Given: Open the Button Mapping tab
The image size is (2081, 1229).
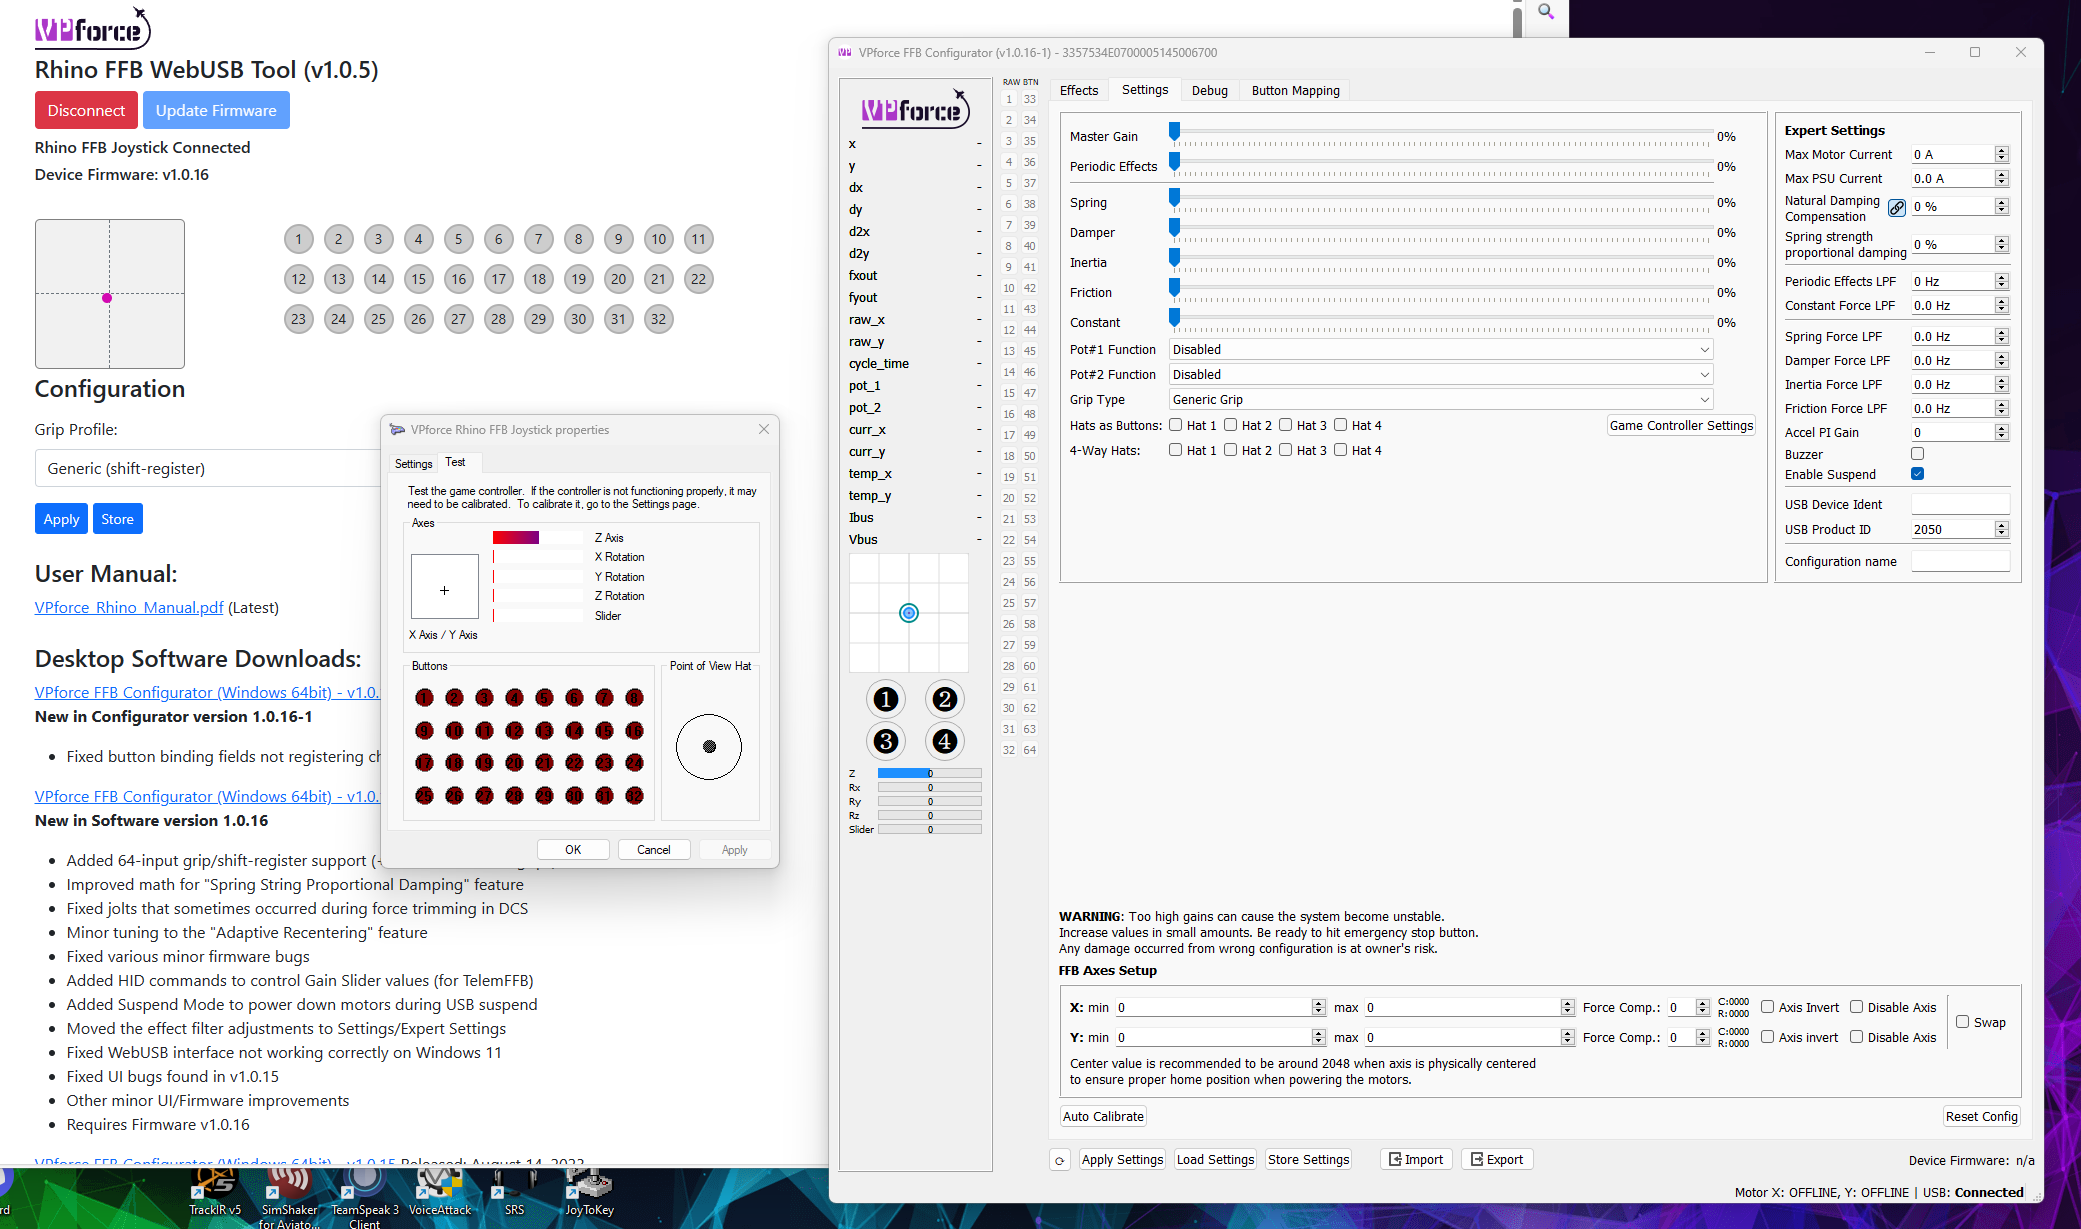Looking at the screenshot, I should (x=1295, y=90).
